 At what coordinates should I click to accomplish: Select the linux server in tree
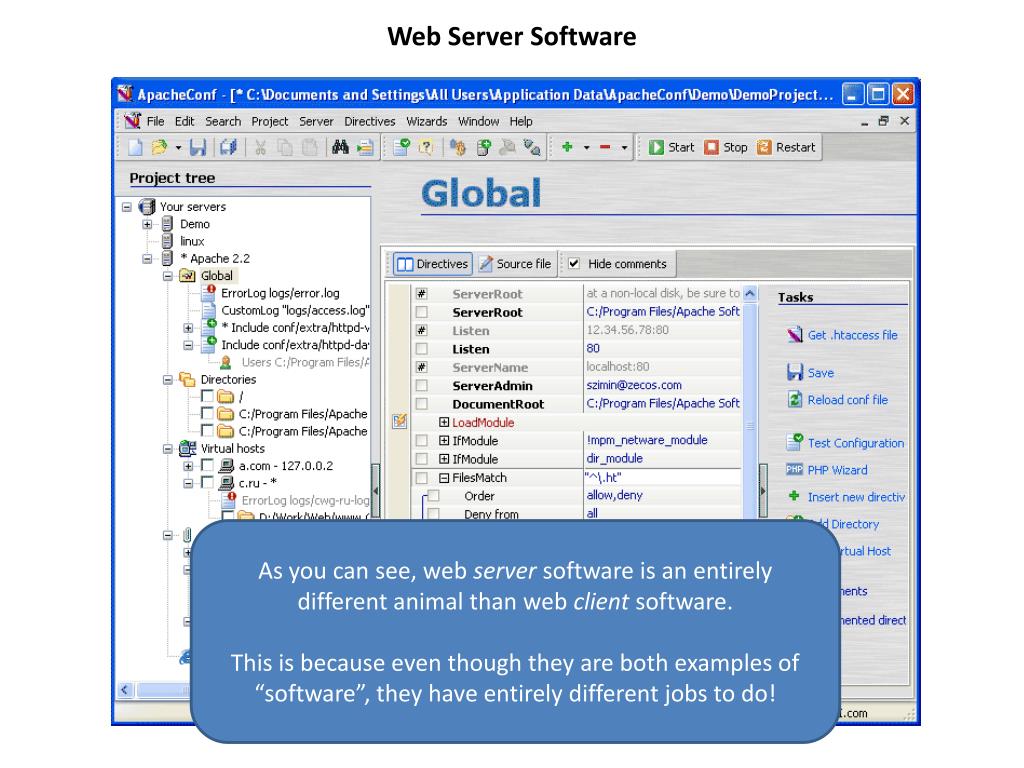192,241
